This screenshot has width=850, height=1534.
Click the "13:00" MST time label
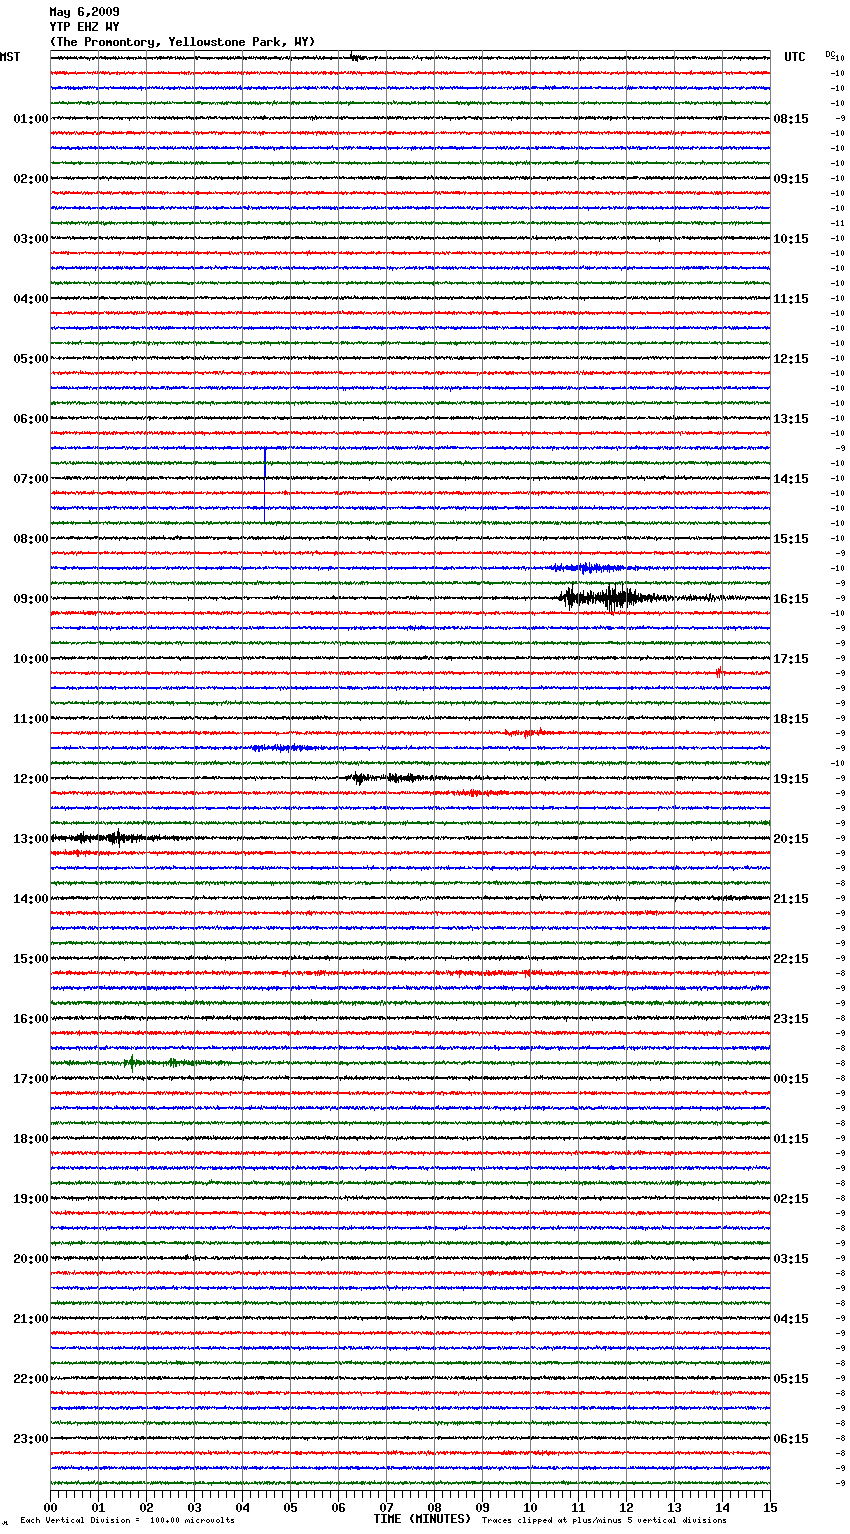click(31, 839)
